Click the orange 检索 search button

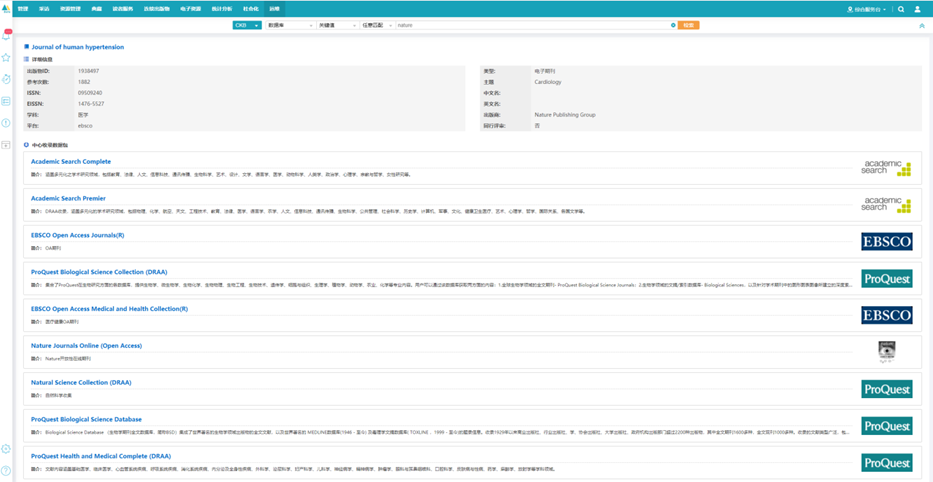pyautogui.click(x=688, y=25)
